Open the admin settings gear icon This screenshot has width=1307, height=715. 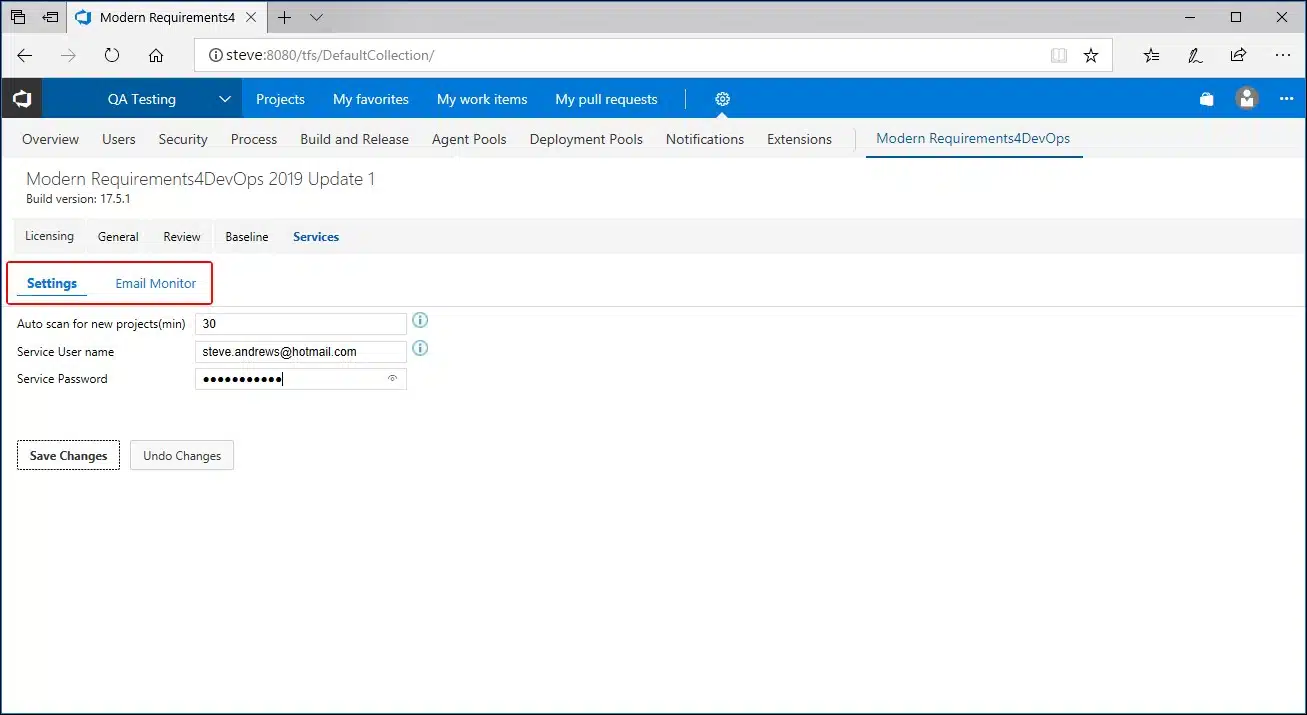pos(722,99)
